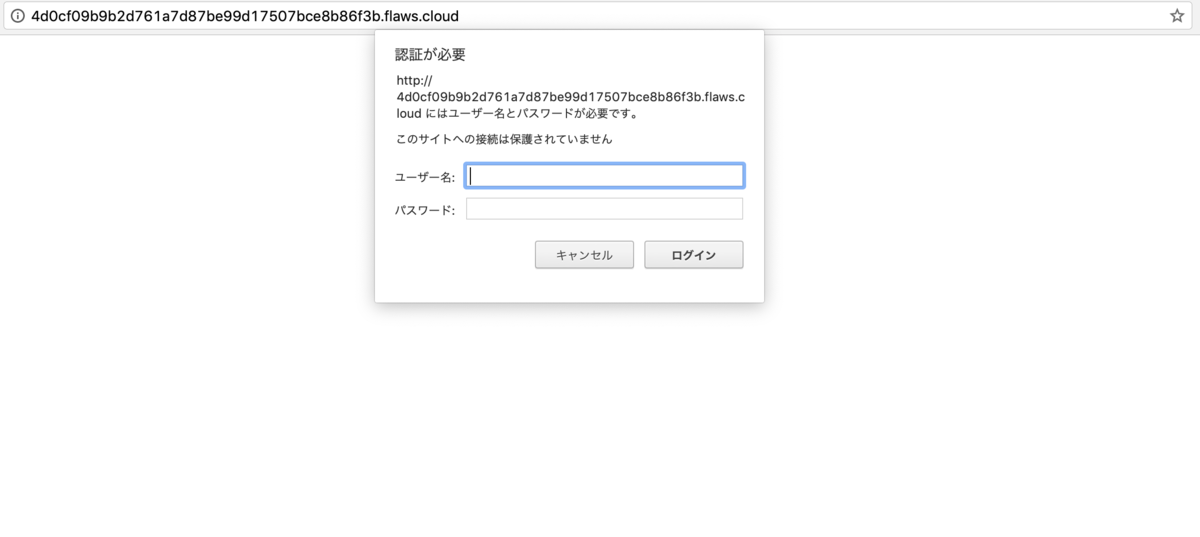
Task: Click the ユーザー名 input field
Action: point(604,176)
